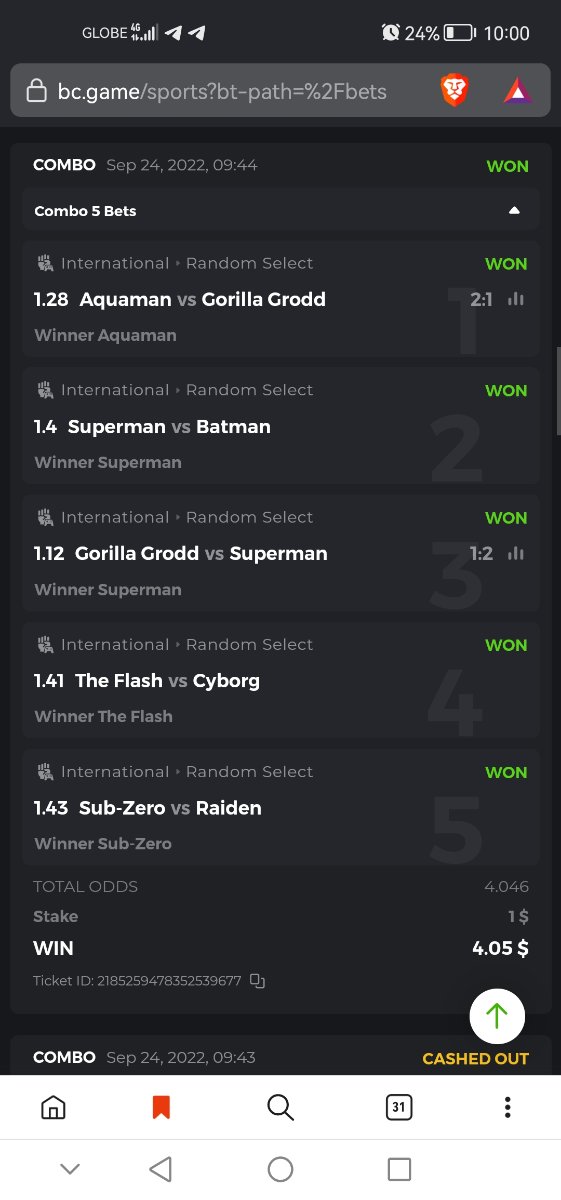Viewport: 561px width, 1200px height.
Task: Open the Superman vs Batman bet
Action: pyautogui.click(x=280, y=426)
